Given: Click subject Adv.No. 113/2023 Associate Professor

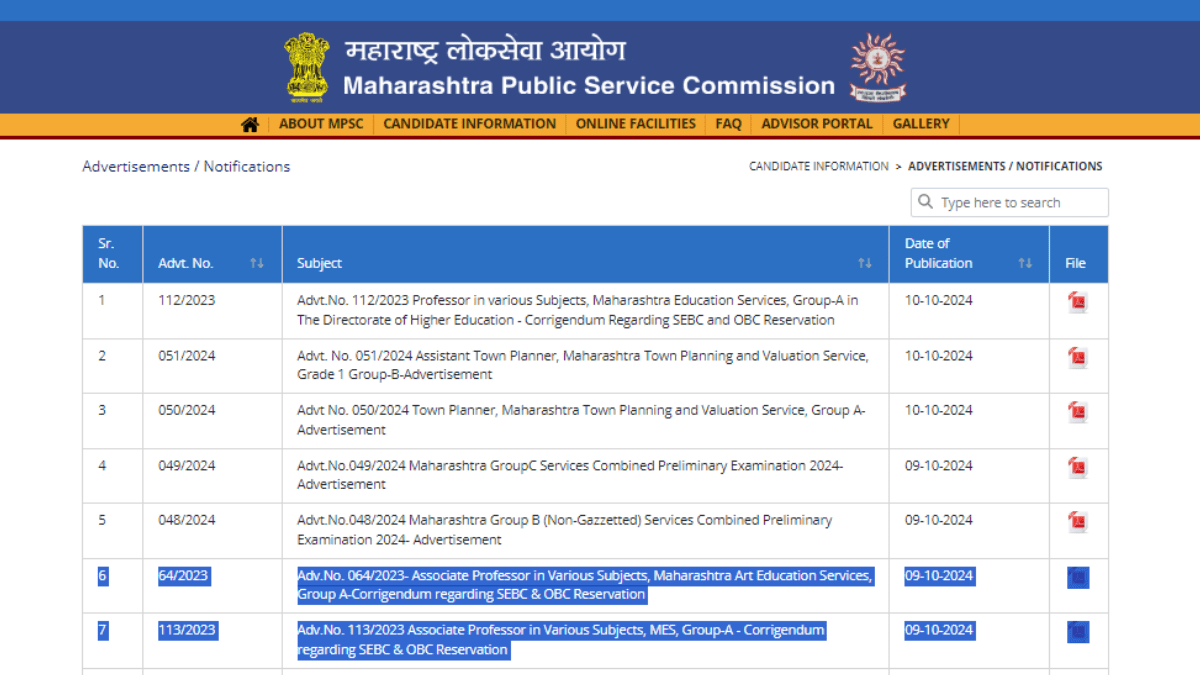Looking at the screenshot, I should [x=561, y=640].
